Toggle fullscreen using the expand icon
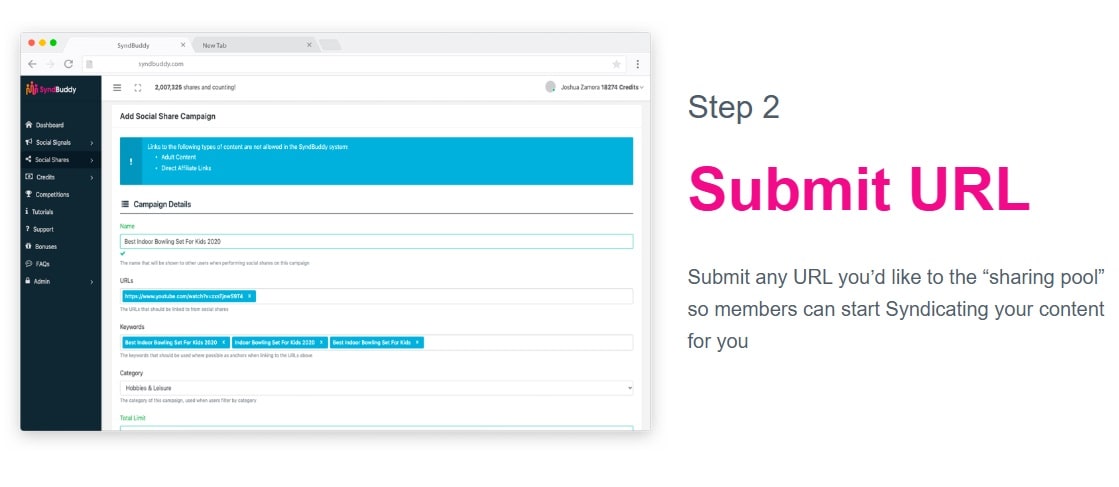Screen dimensions: 1119x487 click(138, 88)
